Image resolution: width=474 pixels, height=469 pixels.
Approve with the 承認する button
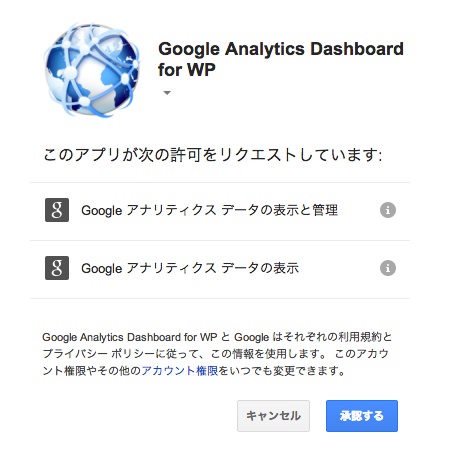tap(362, 416)
